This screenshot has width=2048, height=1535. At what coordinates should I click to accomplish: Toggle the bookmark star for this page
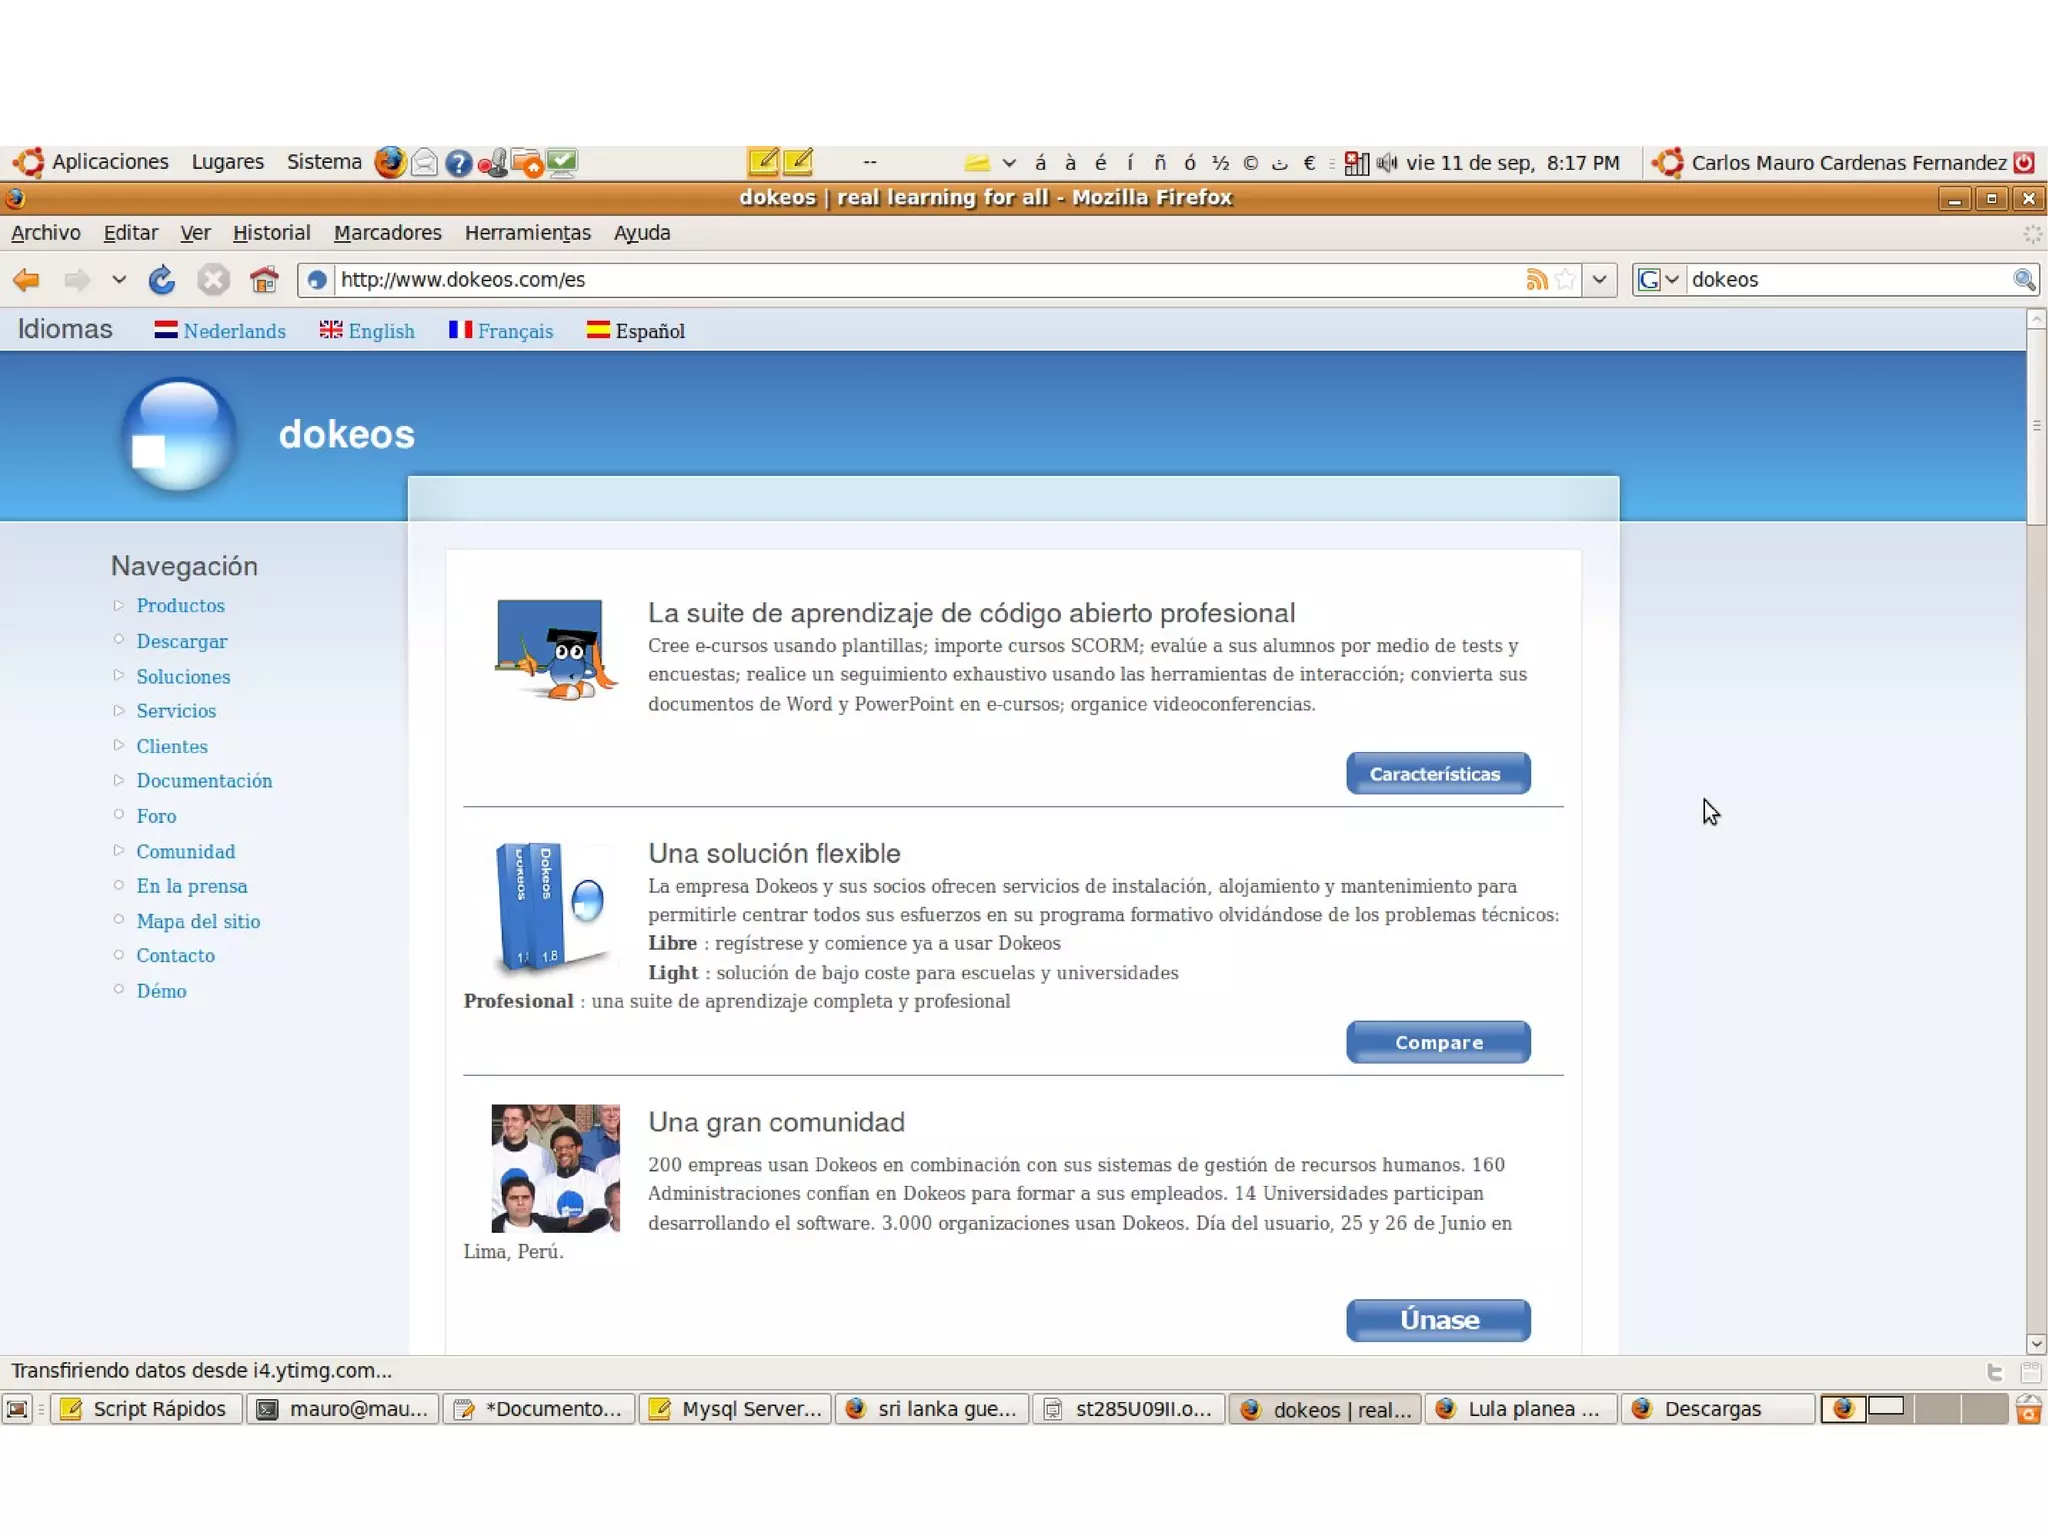coord(1565,280)
